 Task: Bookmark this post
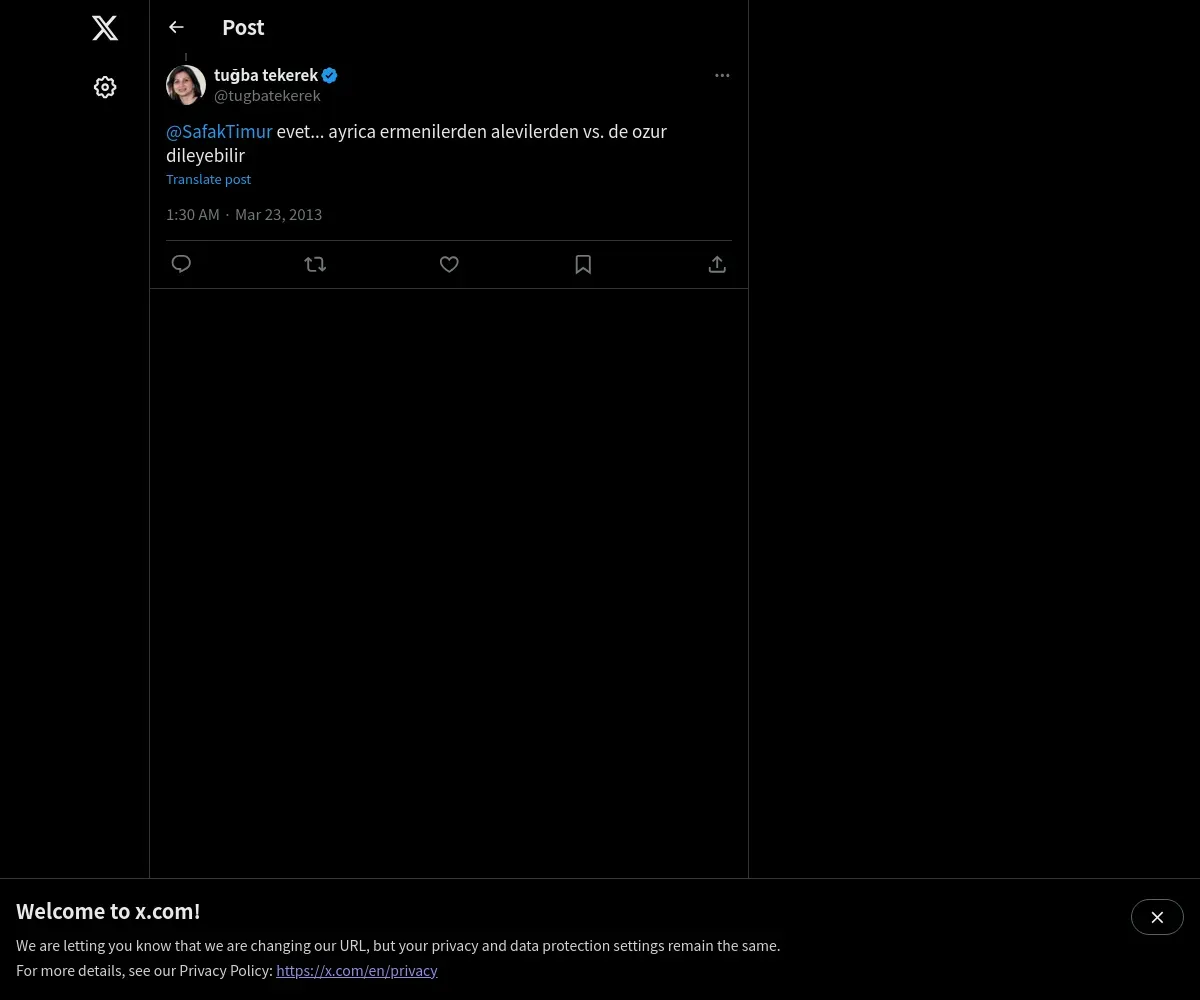(583, 264)
